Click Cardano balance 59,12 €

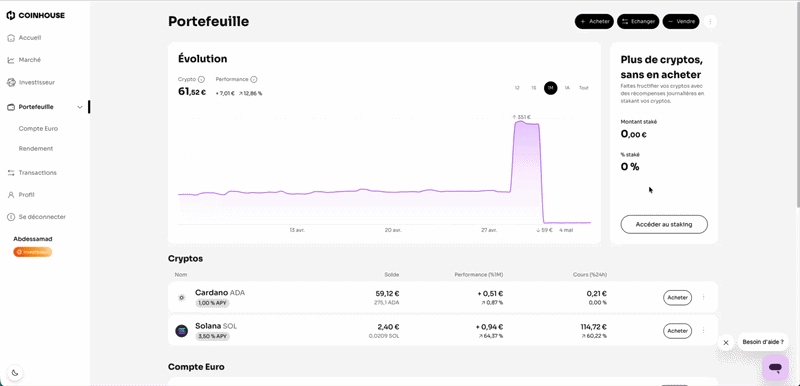(x=386, y=294)
